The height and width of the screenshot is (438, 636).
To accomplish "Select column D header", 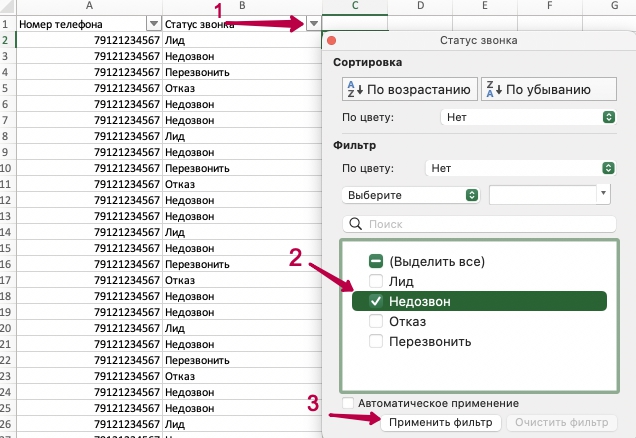I will tap(420, 6).
